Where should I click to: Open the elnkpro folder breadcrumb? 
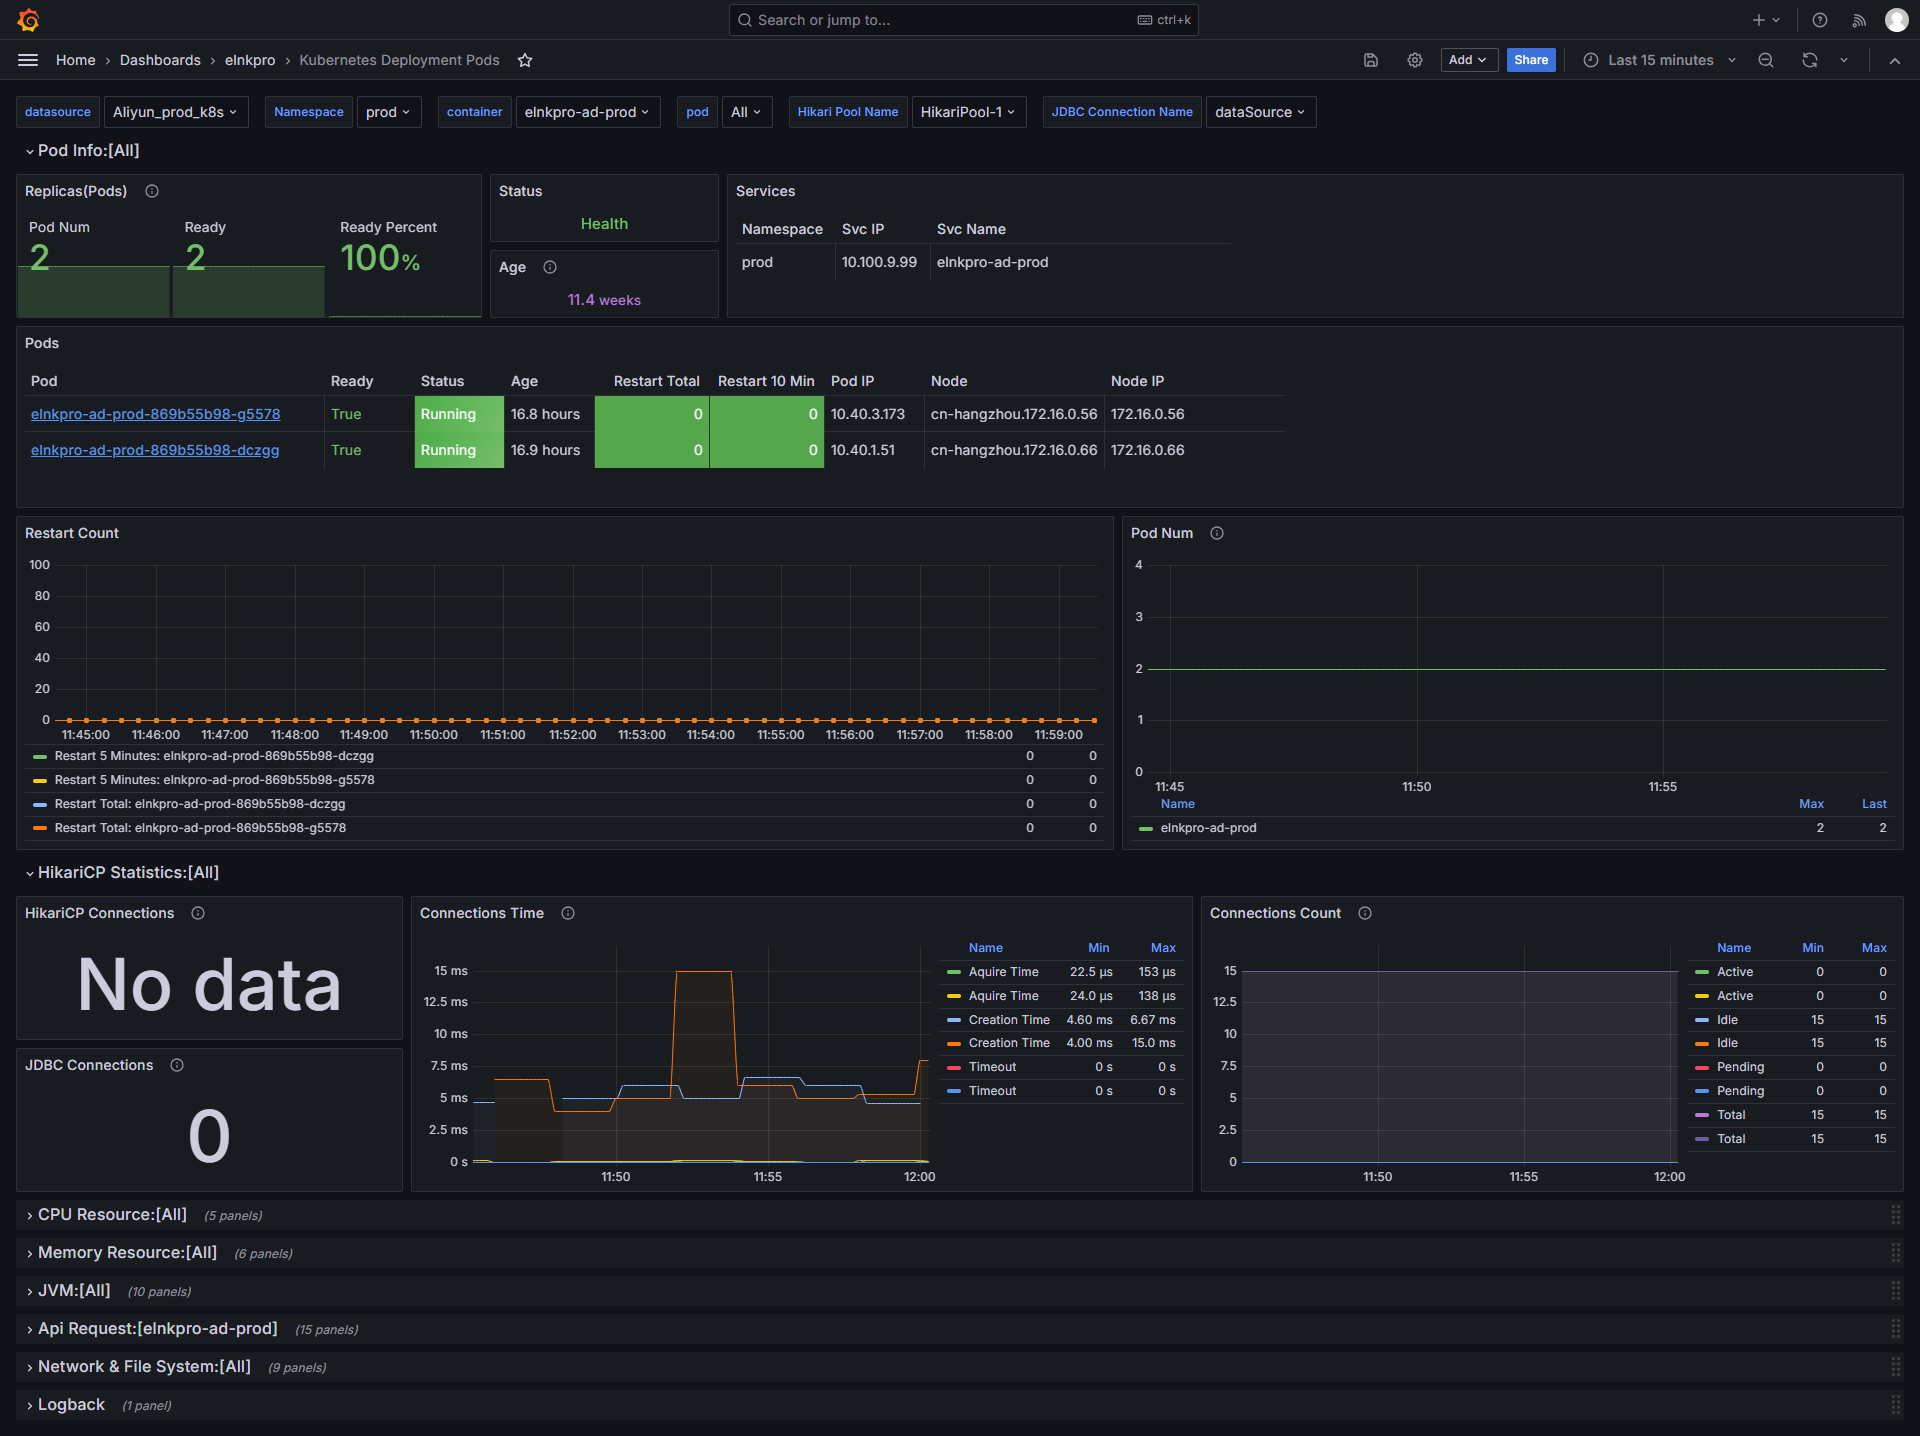250,60
